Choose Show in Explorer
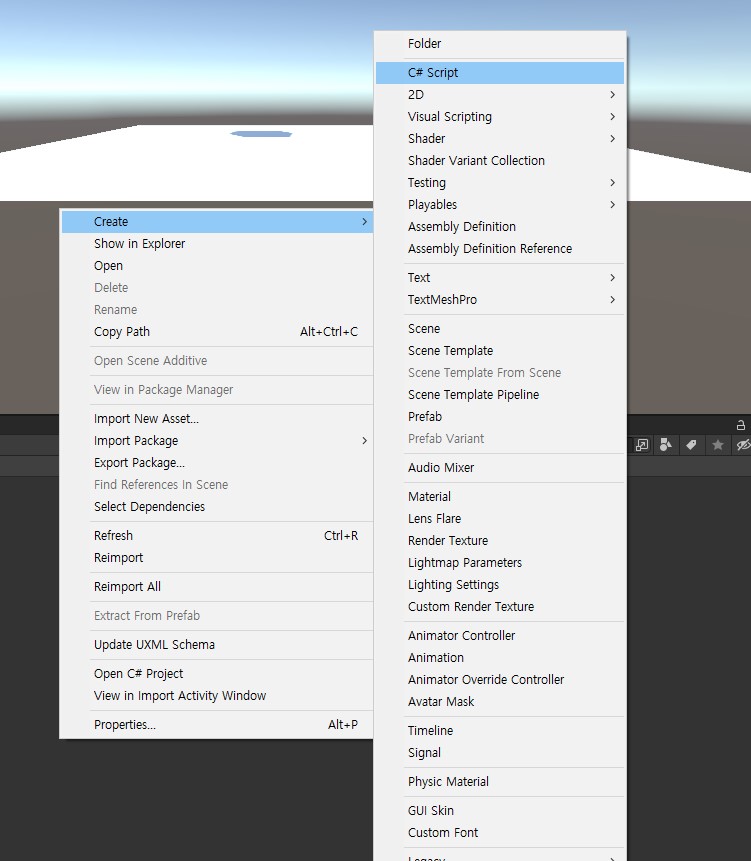The image size is (751, 861). [217, 244]
